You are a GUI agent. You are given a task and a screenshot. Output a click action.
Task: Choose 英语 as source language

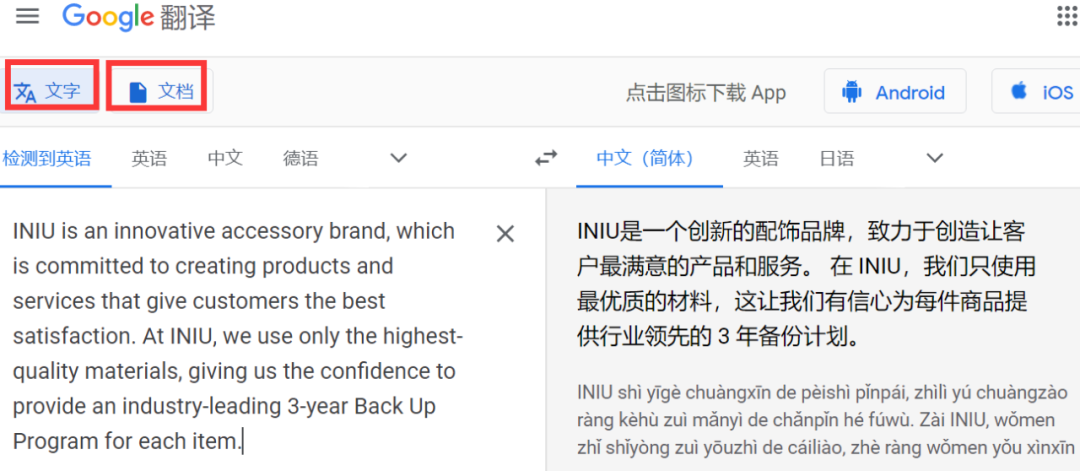(149, 159)
